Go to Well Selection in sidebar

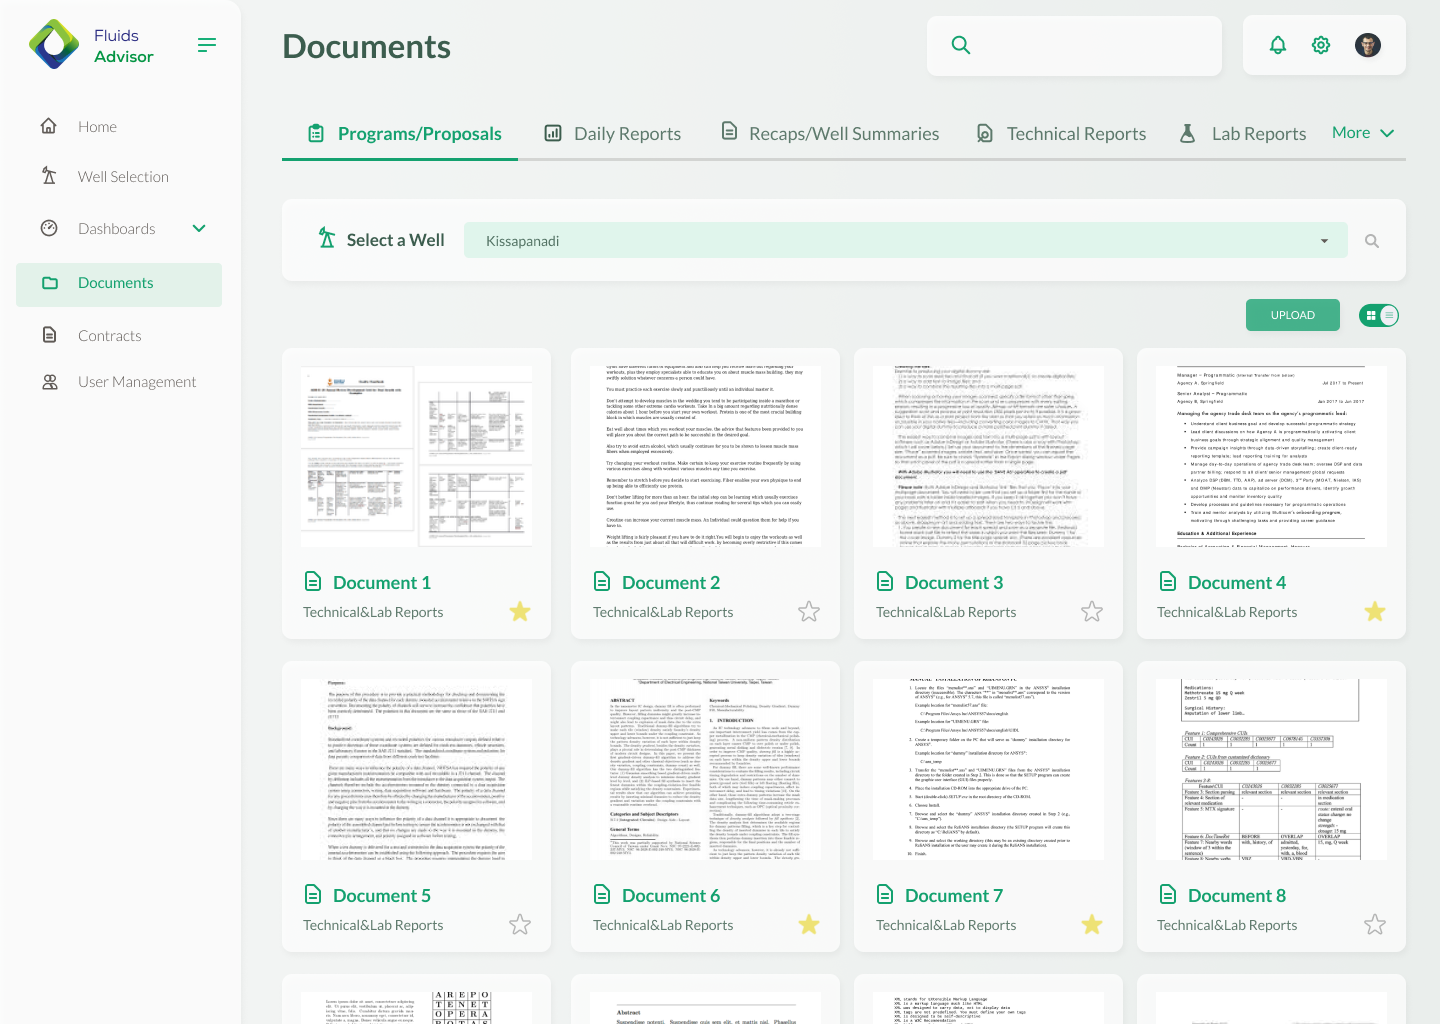coord(123,177)
